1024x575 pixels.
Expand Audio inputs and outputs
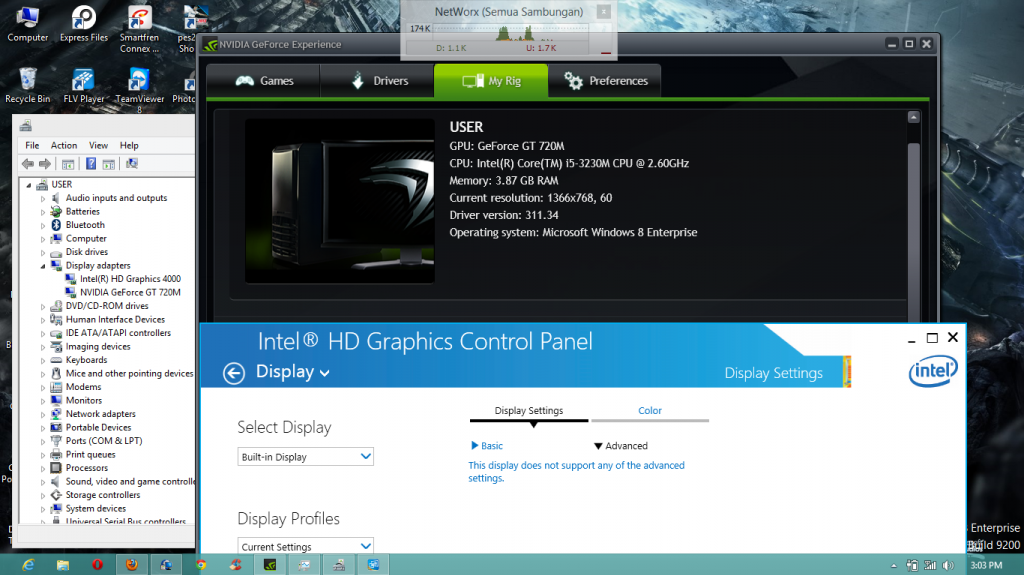coord(43,198)
